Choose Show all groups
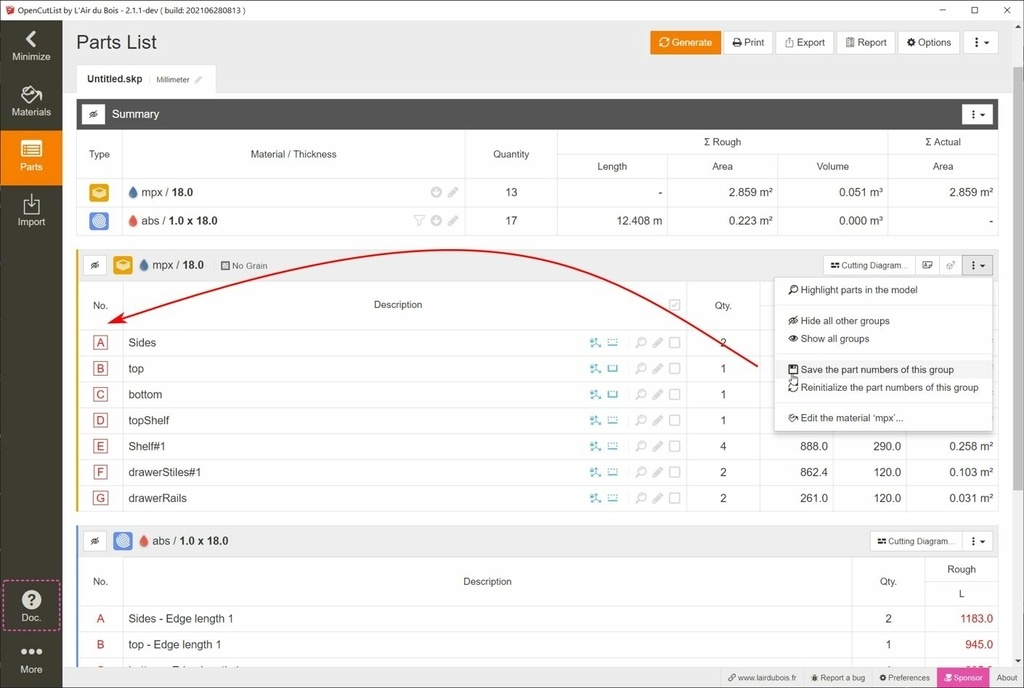Screen dimensions: 1024x688 point(883,339)
